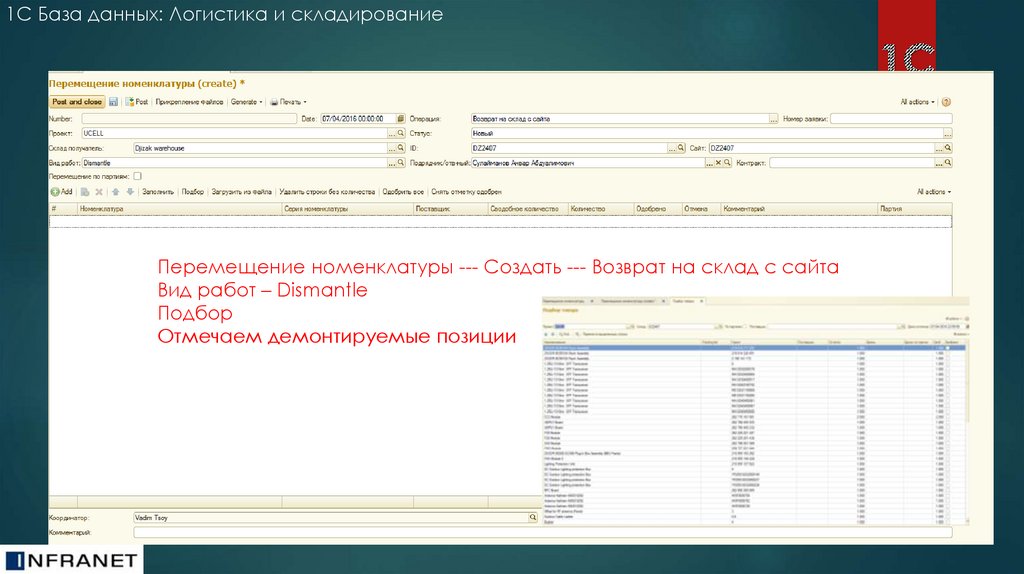This screenshot has height=574, width=1024.
Task: Open the search magnifier for Вид работ field
Action: click(401, 163)
